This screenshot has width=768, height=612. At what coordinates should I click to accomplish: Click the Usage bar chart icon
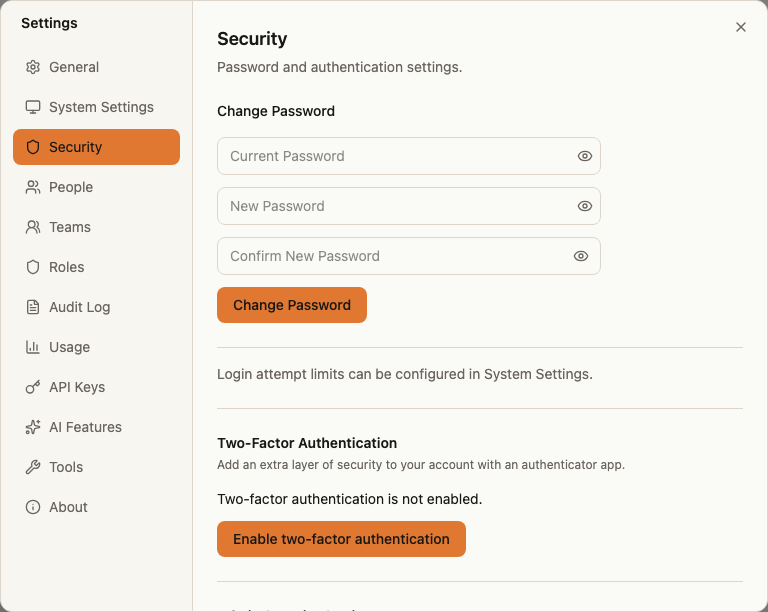point(33,347)
